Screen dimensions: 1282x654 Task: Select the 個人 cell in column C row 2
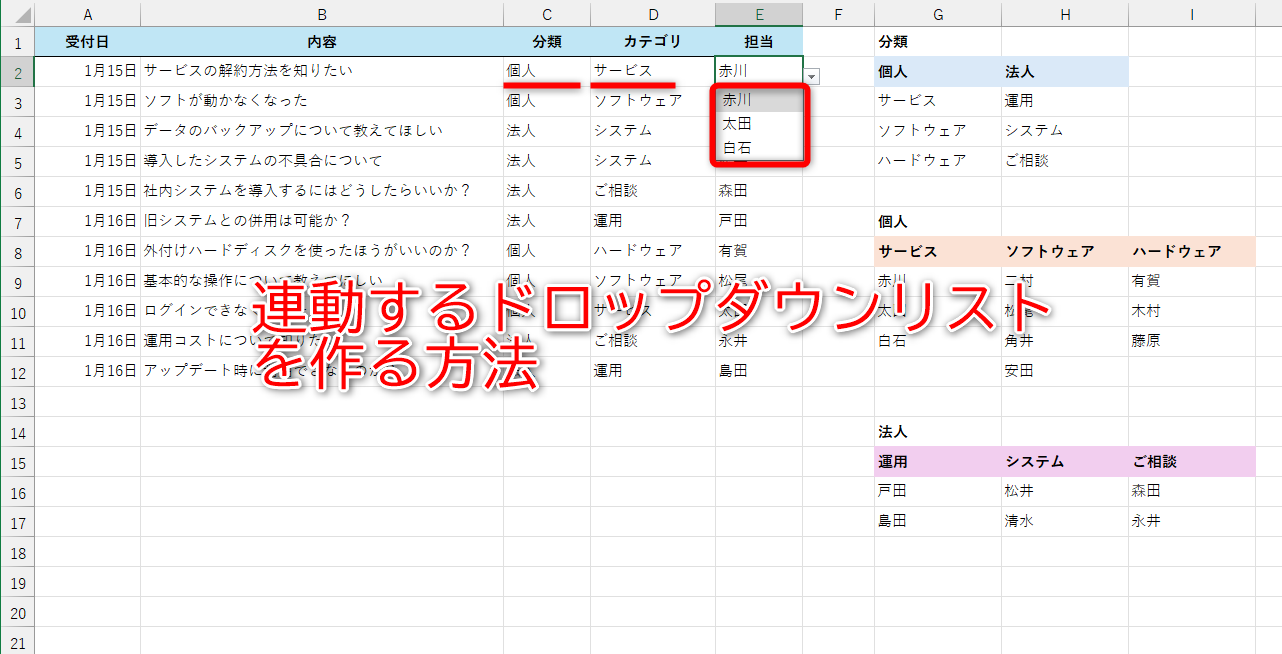(546, 72)
